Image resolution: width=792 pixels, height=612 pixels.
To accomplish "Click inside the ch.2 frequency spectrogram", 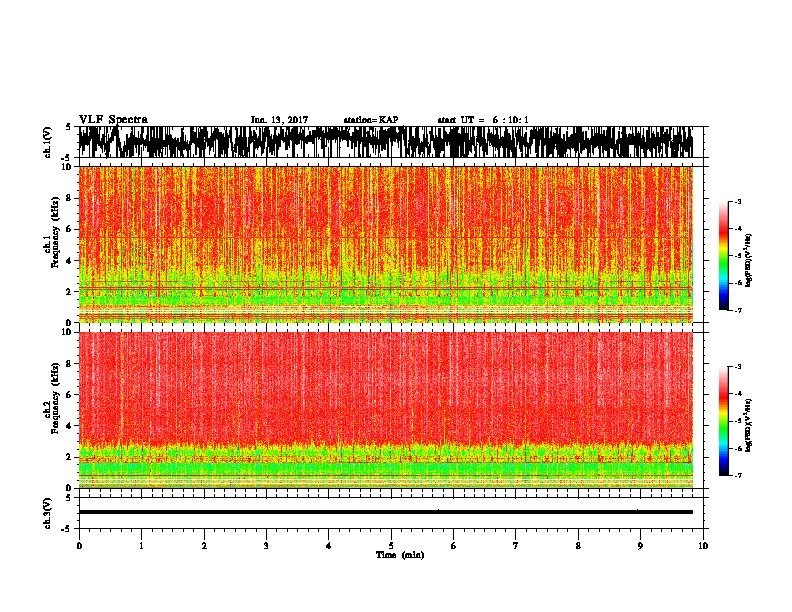I will (x=385, y=410).
